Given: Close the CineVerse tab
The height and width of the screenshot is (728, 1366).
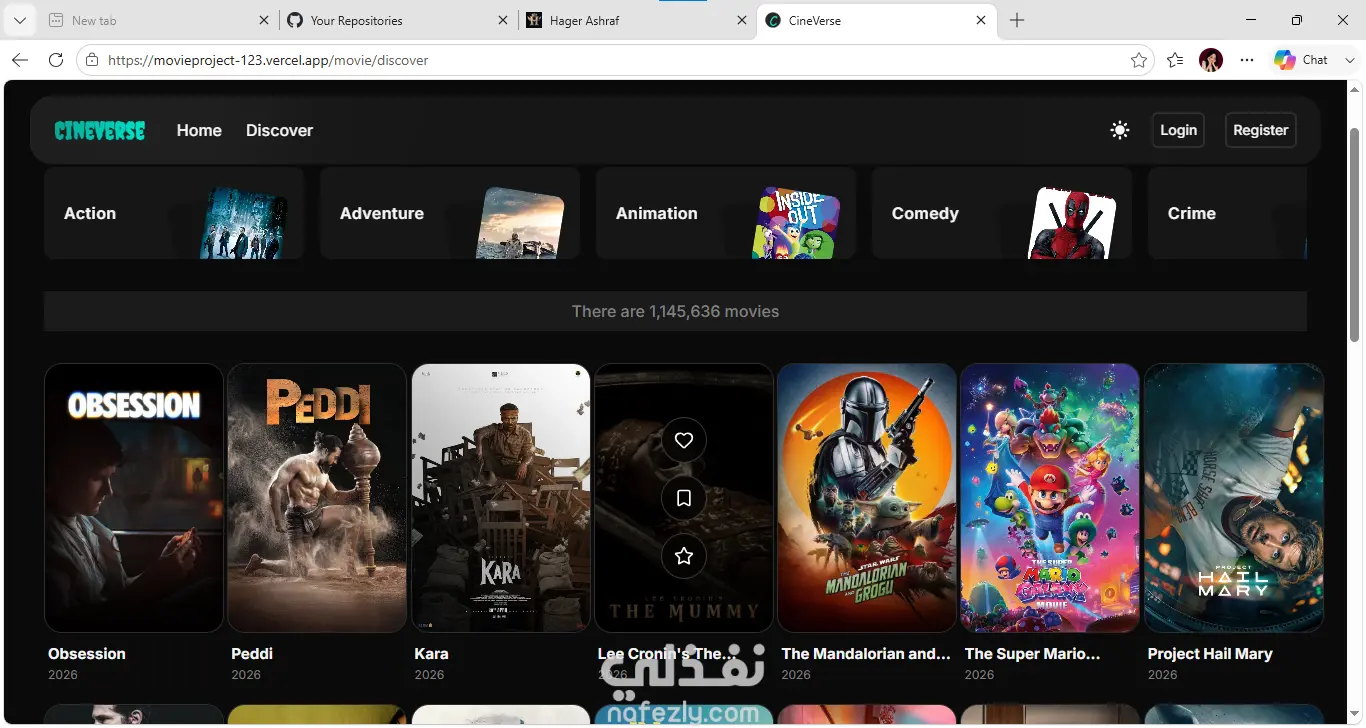Looking at the screenshot, I should pos(981,20).
